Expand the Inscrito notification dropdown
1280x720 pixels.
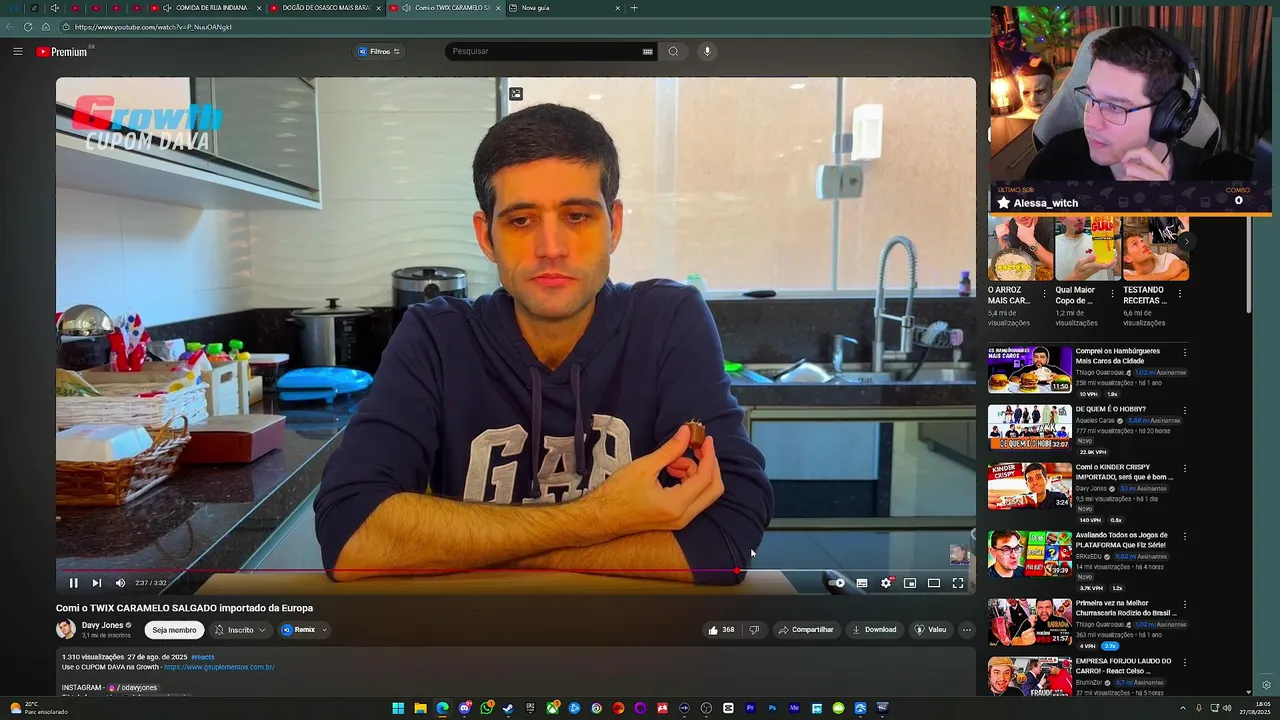241,630
